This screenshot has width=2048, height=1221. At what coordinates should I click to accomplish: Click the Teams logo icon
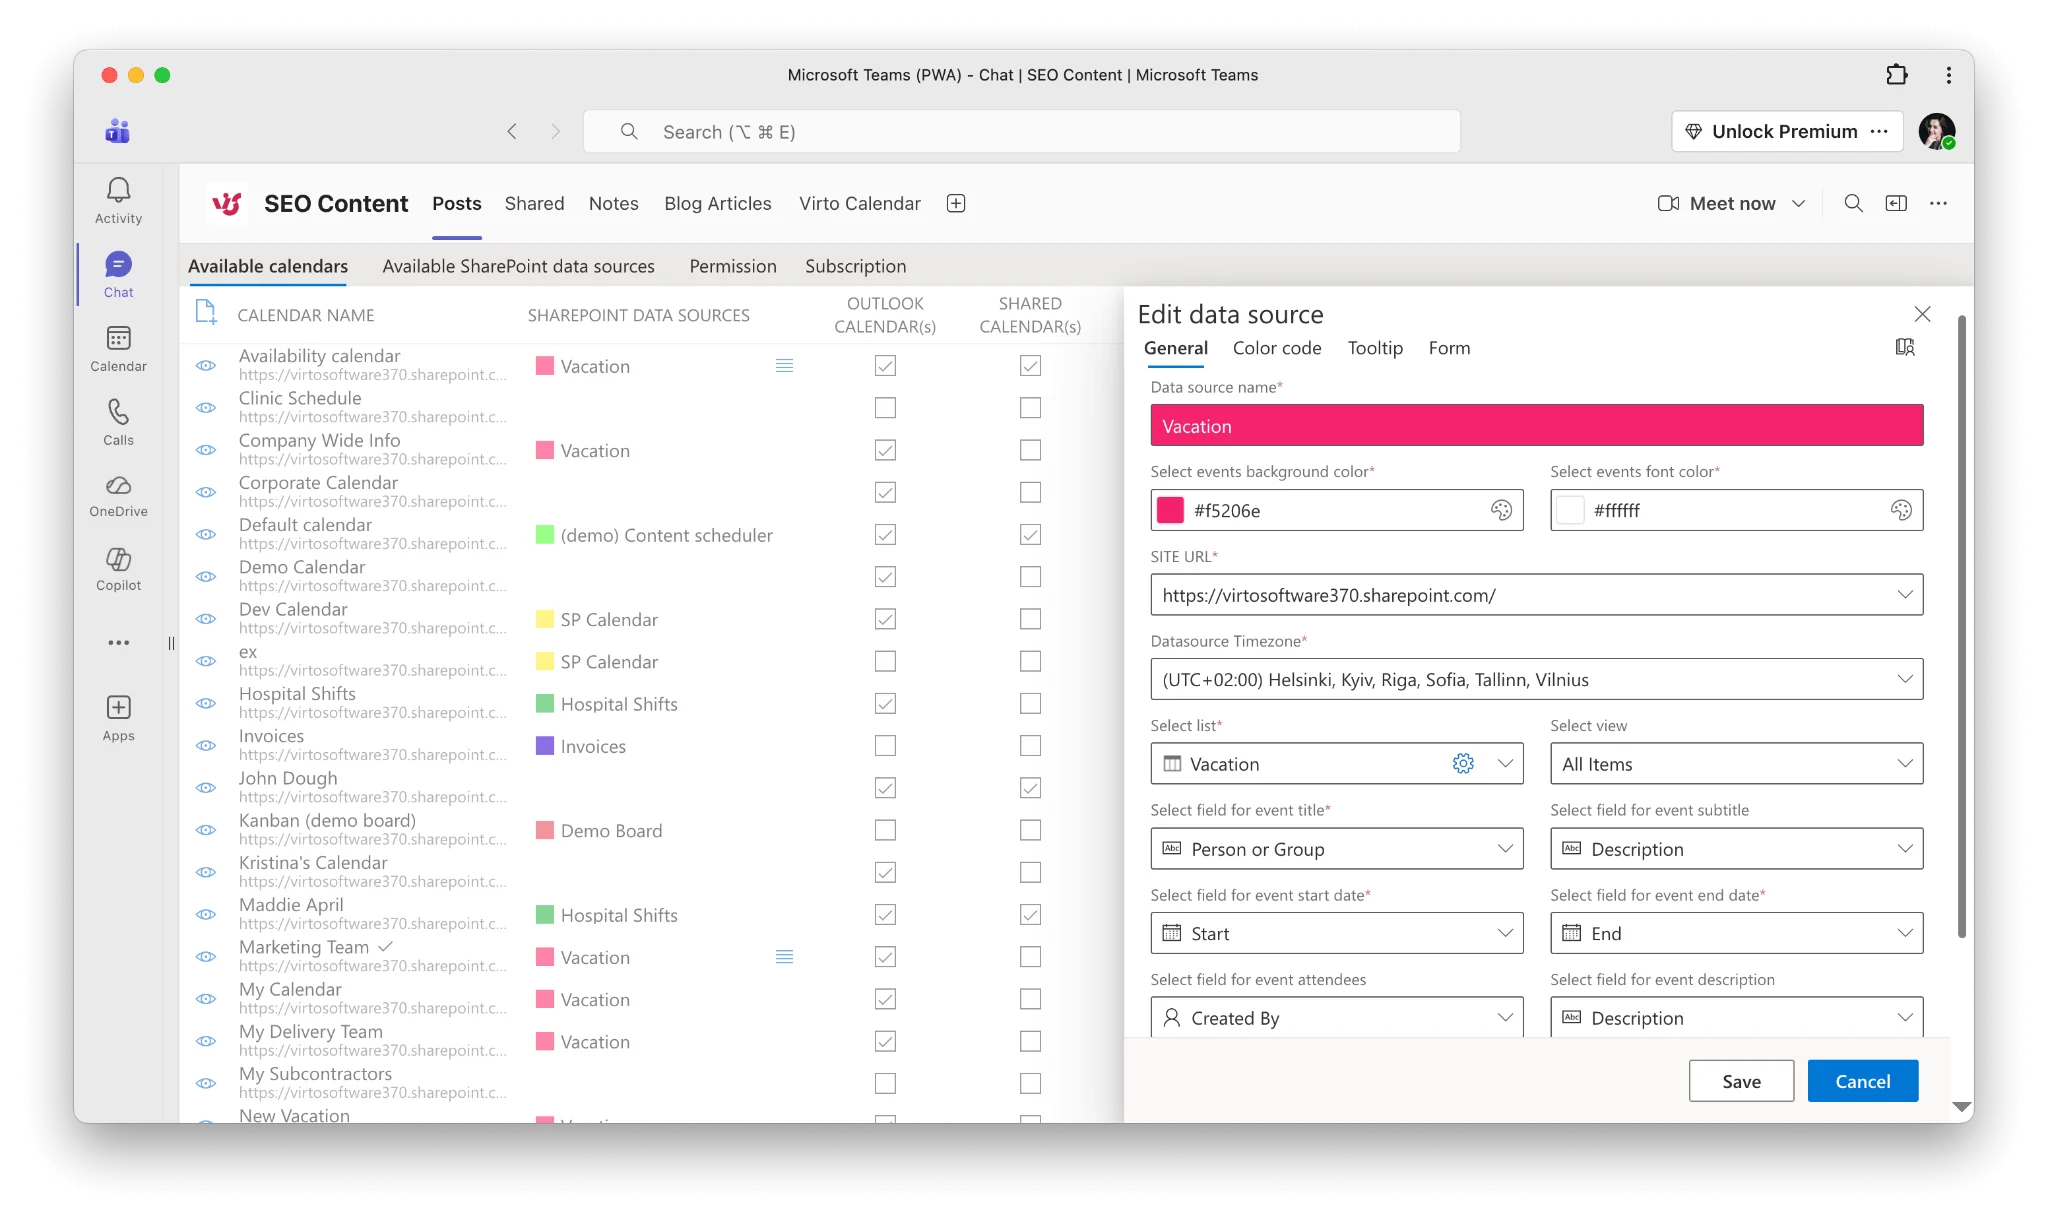[118, 131]
